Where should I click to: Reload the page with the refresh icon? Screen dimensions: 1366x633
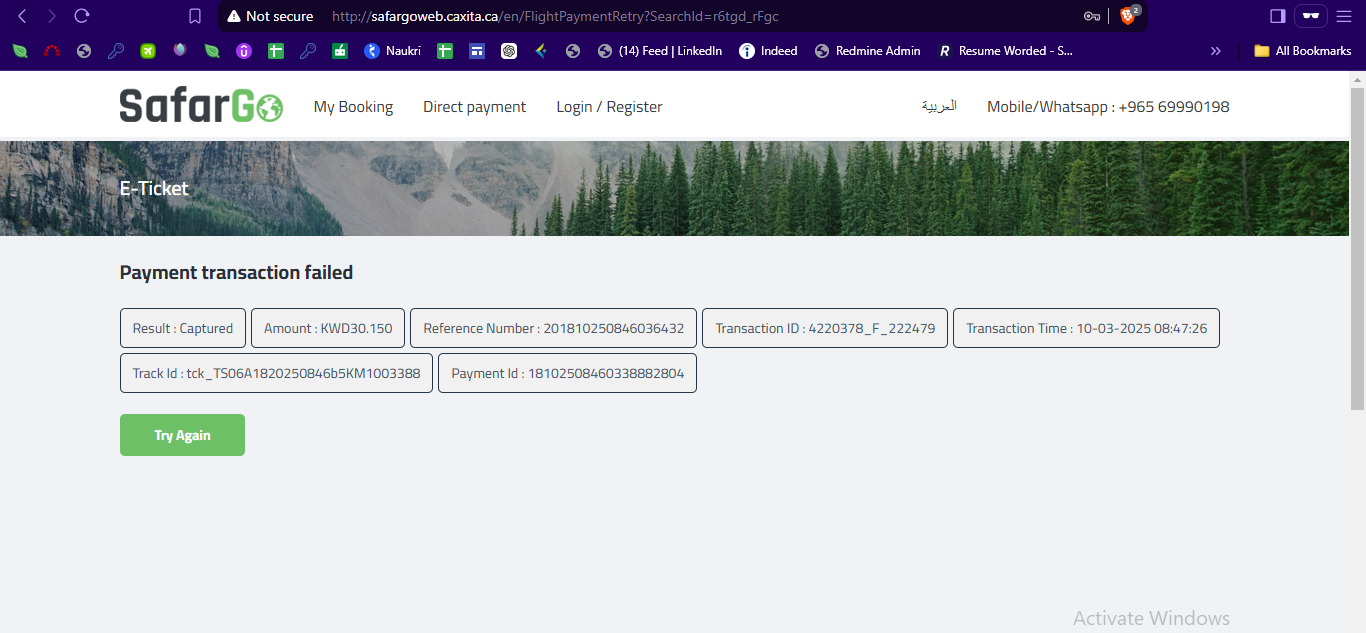click(82, 16)
